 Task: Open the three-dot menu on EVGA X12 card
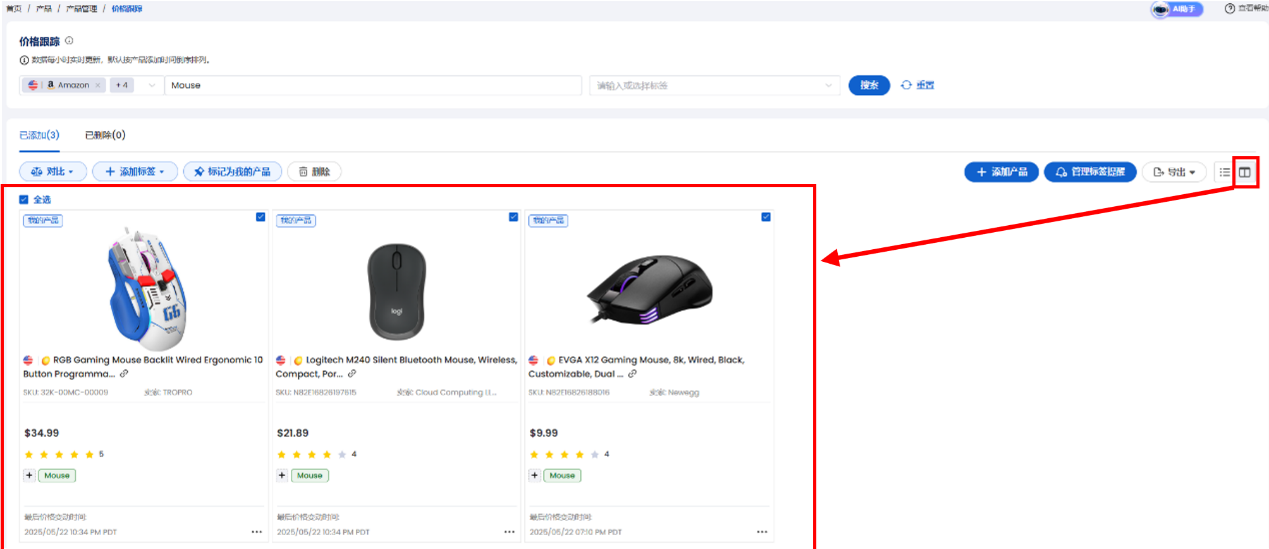click(762, 532)
